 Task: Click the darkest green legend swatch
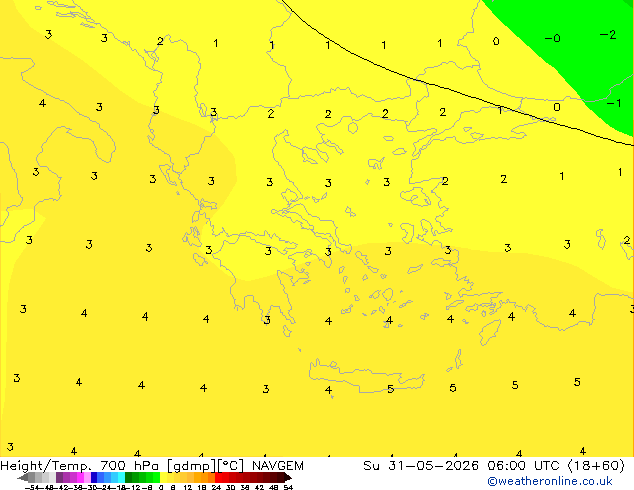(x=129, y=478)
